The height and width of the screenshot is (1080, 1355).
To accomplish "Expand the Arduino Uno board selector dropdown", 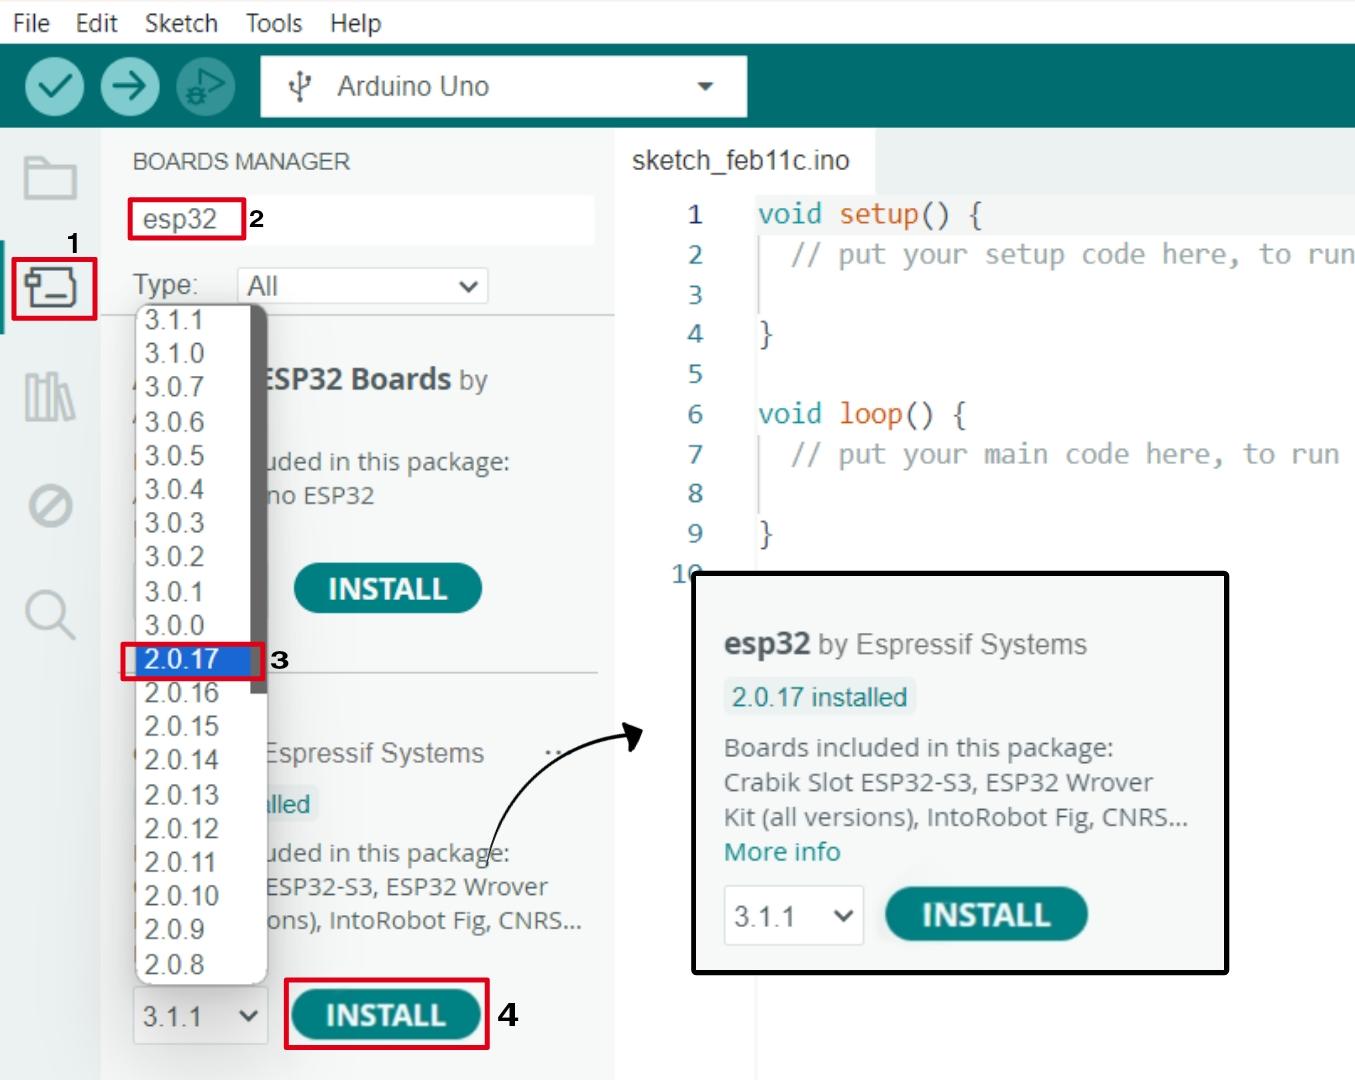I will pyautogui.click(x=504, y=86).
